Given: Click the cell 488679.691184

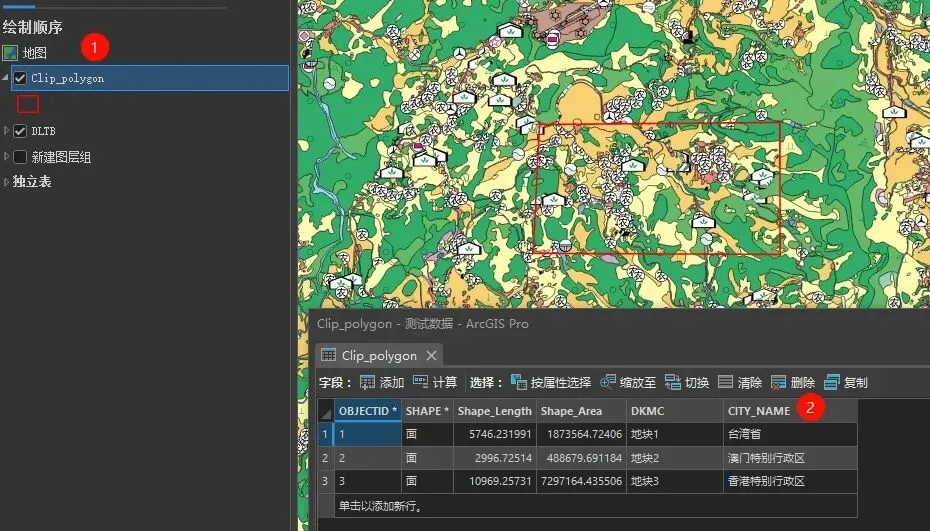Looking at the screenshot, I should tap(581, 457).
